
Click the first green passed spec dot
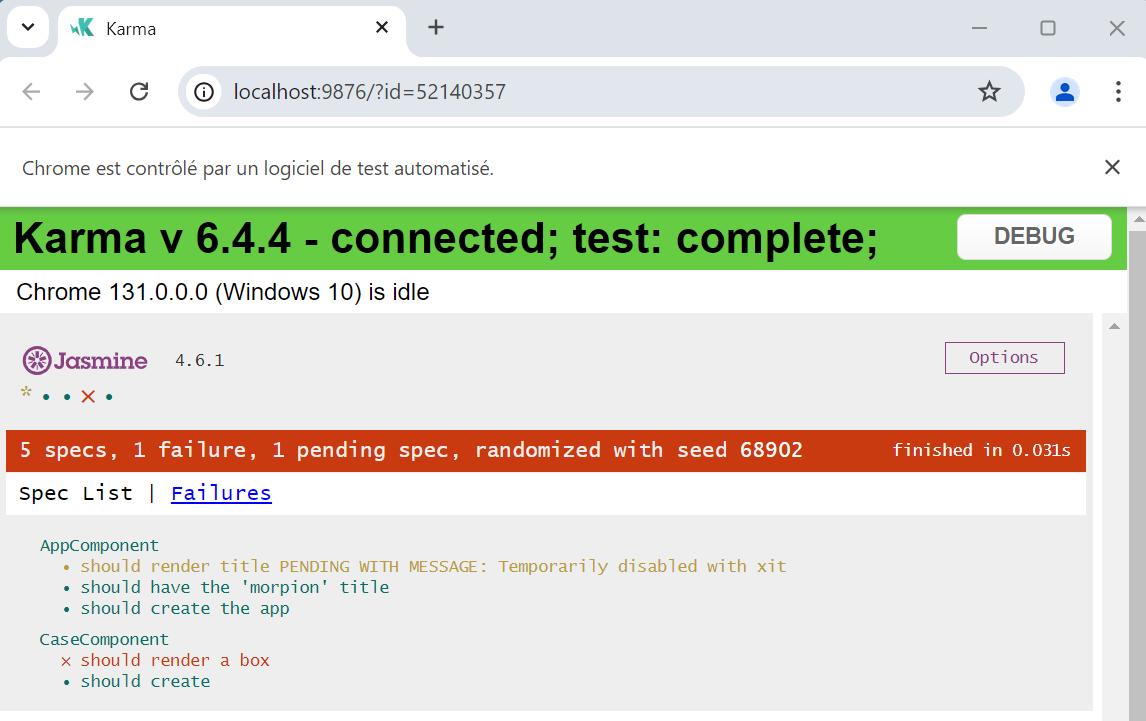coord(46,397)
